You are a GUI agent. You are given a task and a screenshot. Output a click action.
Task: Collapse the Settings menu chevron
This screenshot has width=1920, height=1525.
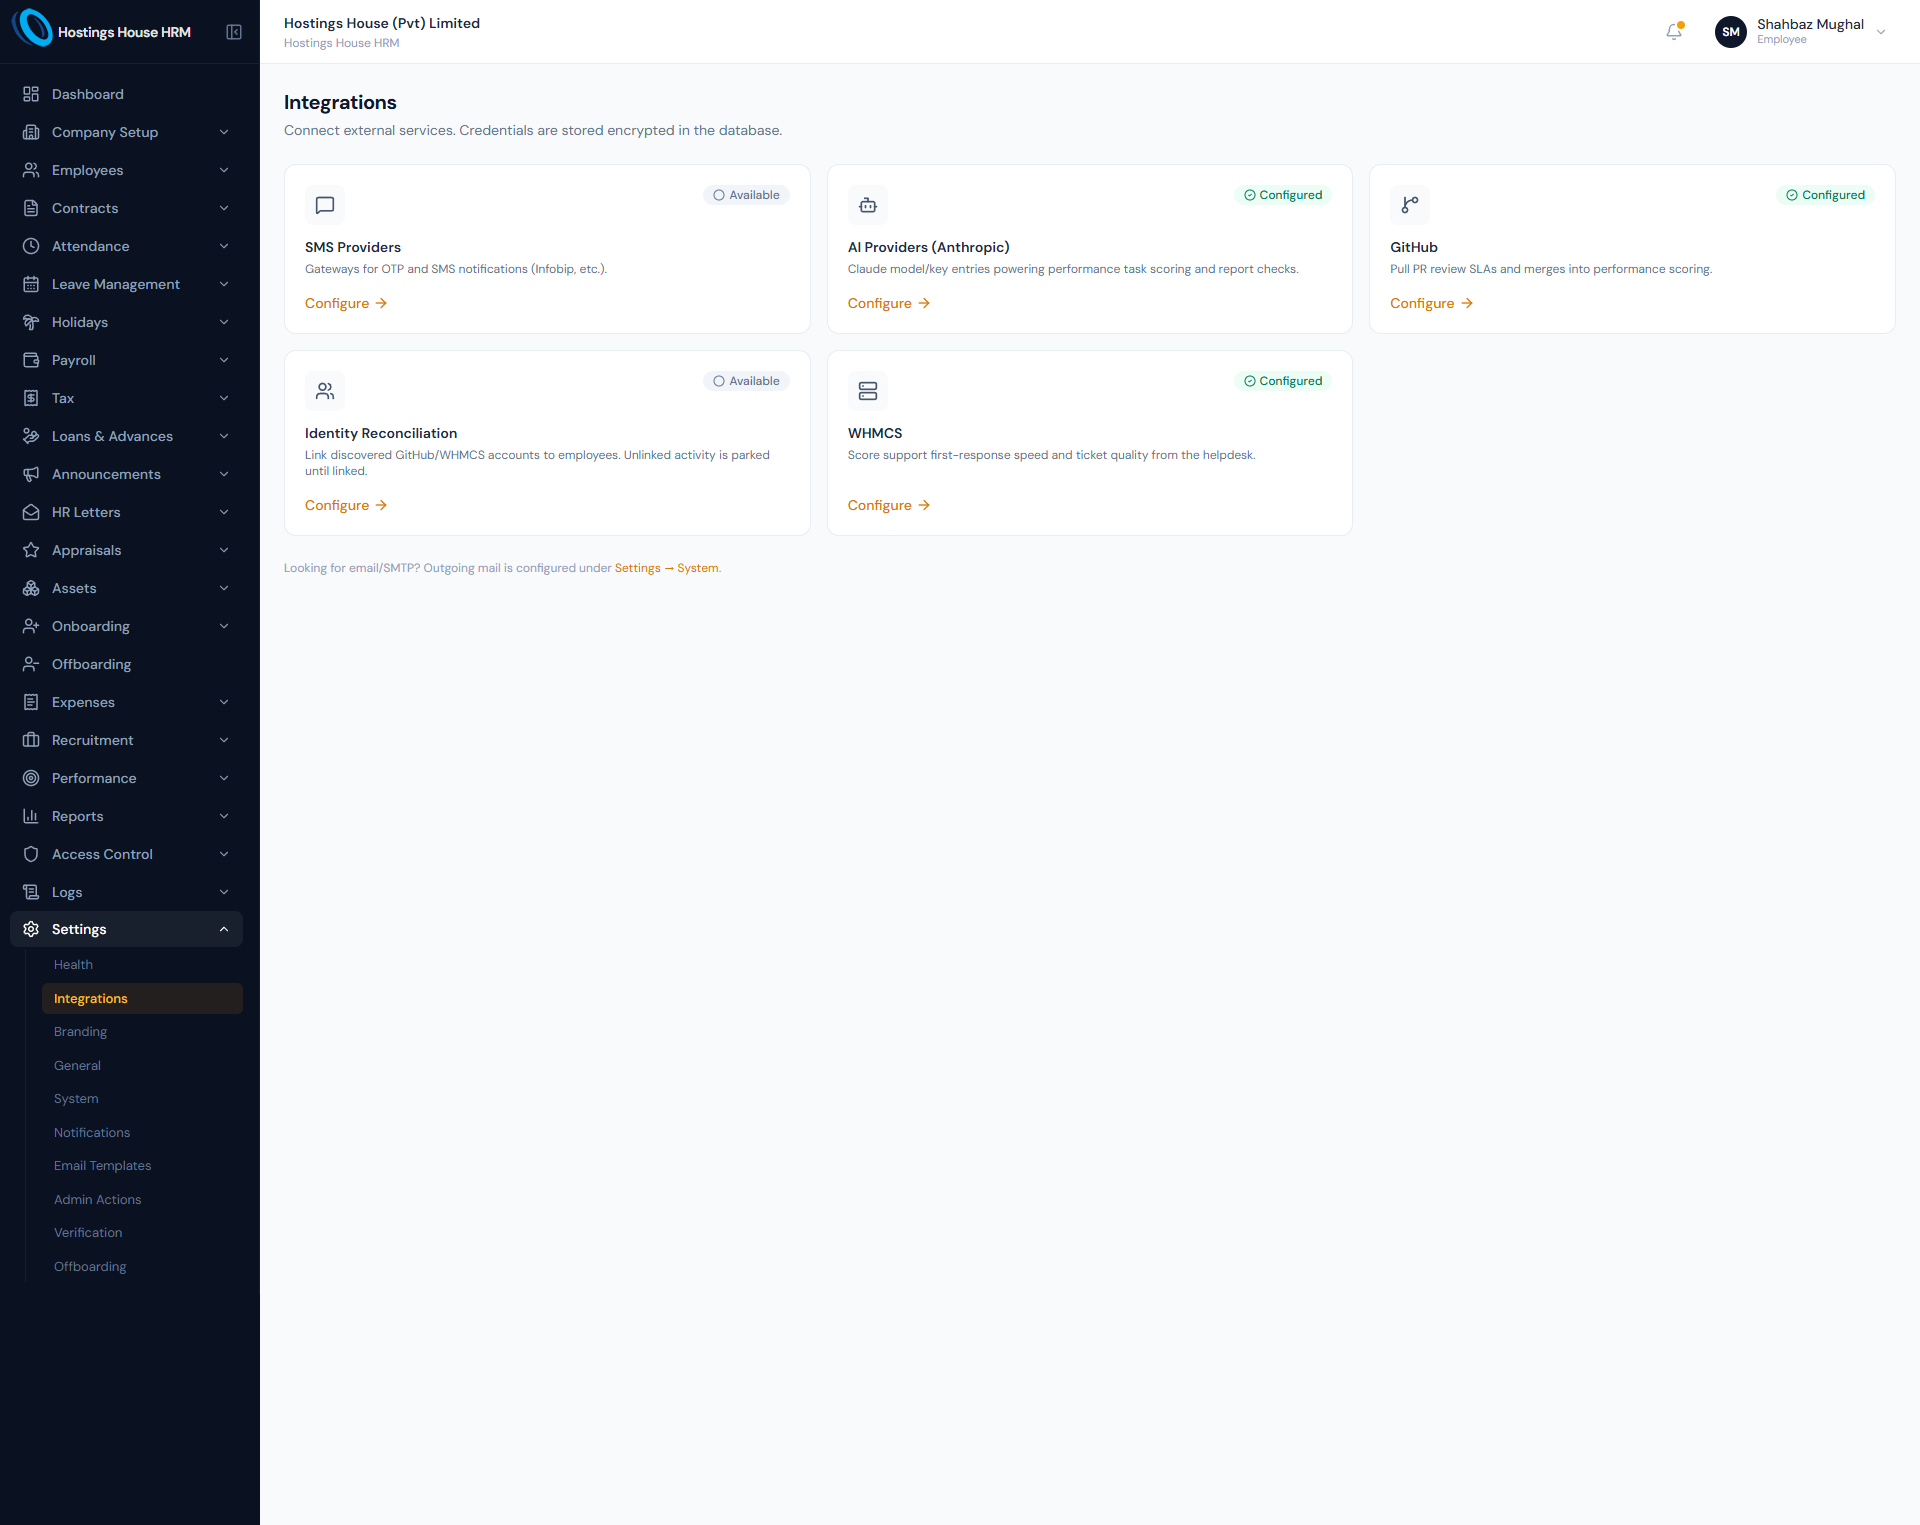pyautogui.click(x=224, y=929)
